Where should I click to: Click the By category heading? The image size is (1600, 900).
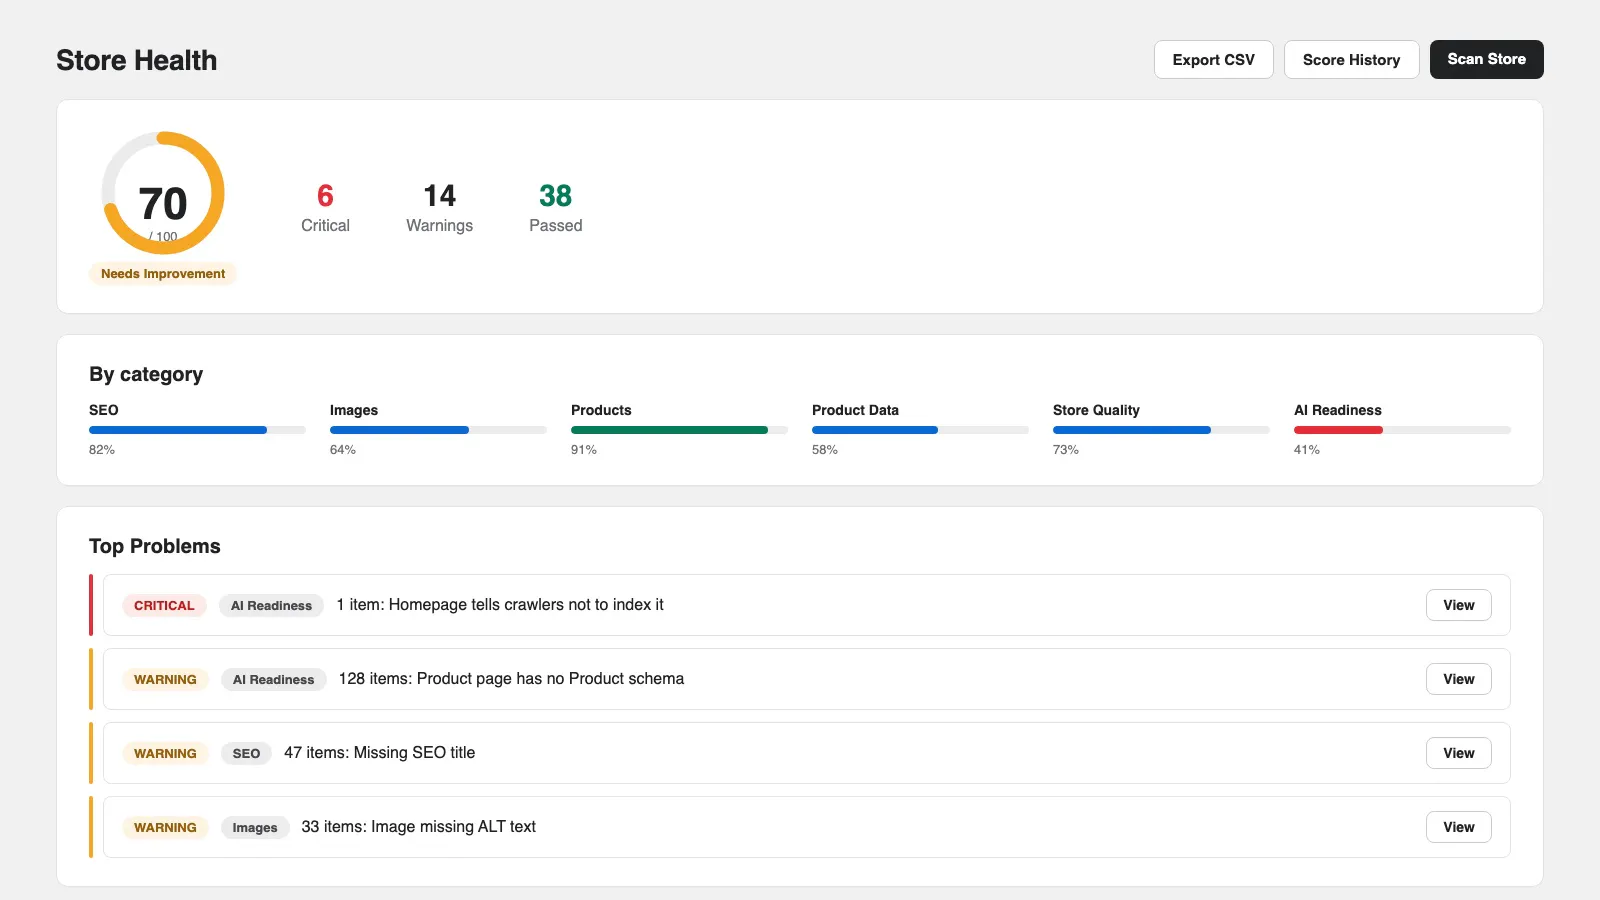(146, 374)
